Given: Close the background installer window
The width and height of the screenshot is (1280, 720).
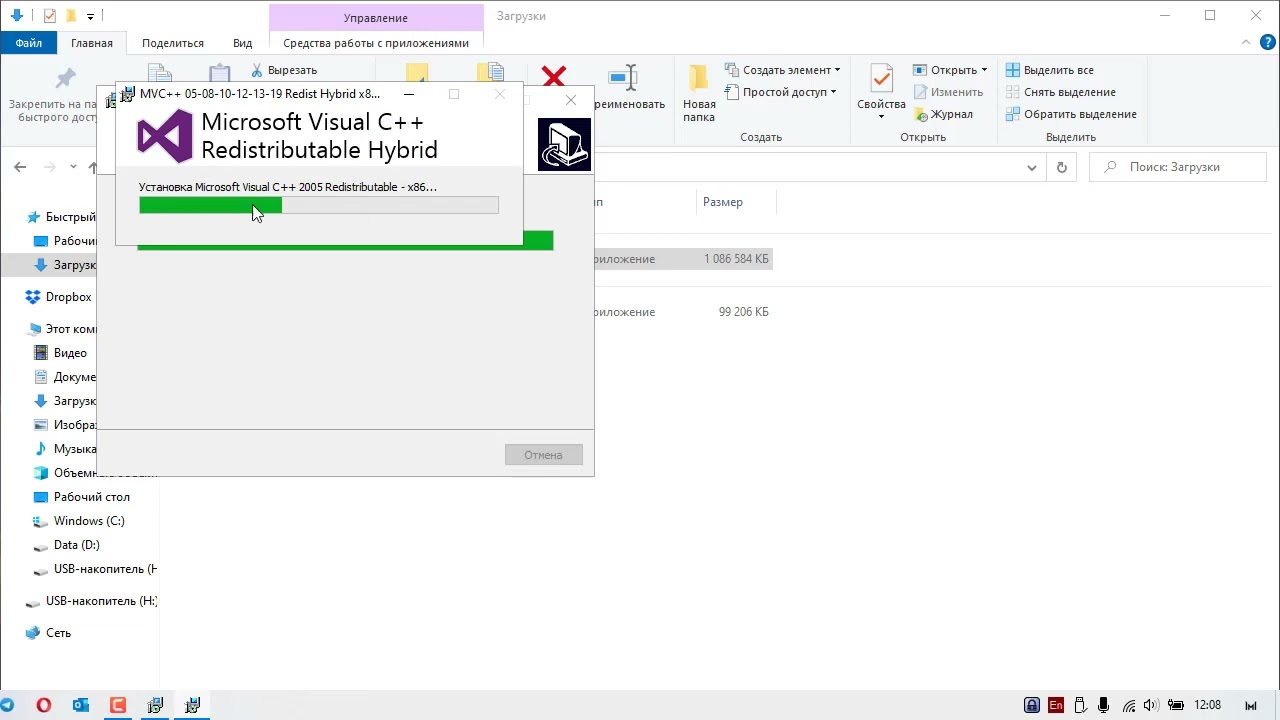Looking at the screenshot, I should tap(571, 100).
